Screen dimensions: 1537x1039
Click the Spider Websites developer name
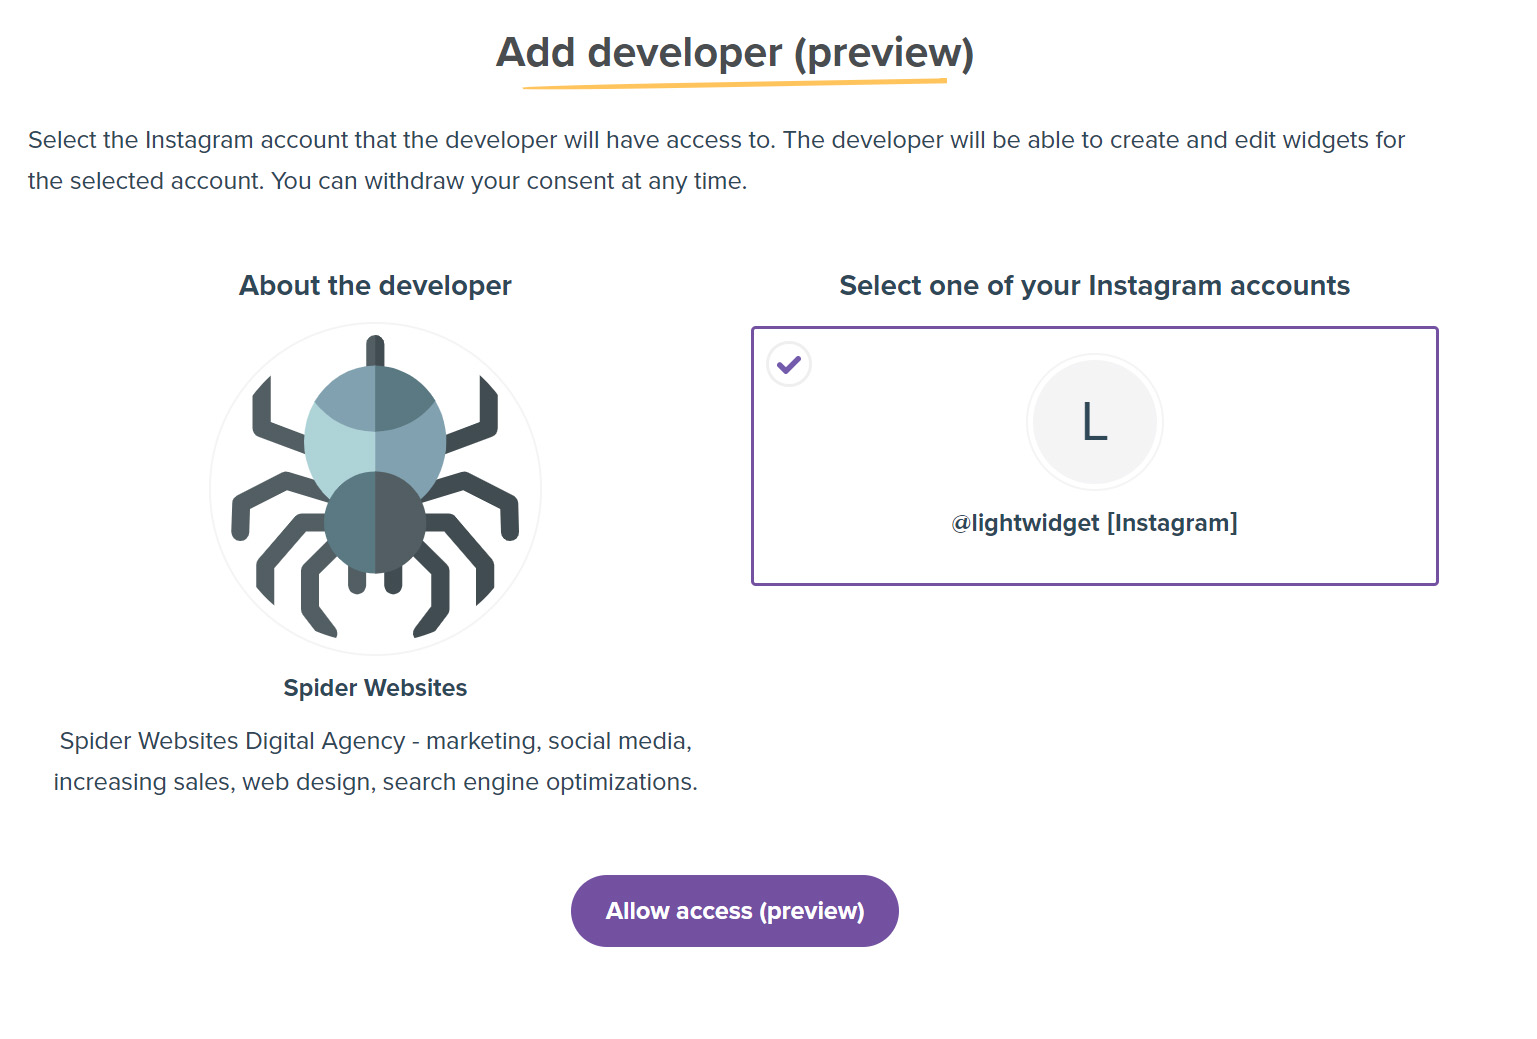coord(374,687)
